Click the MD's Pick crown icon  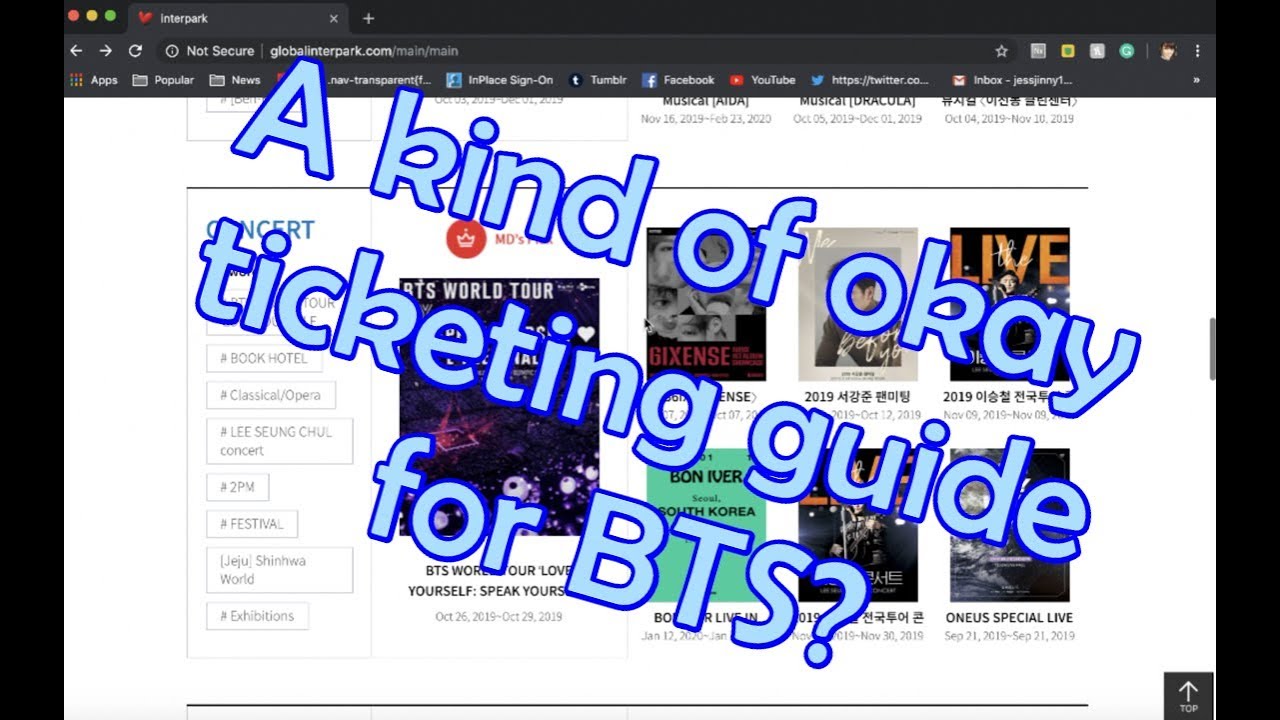(x=465, y=238)
